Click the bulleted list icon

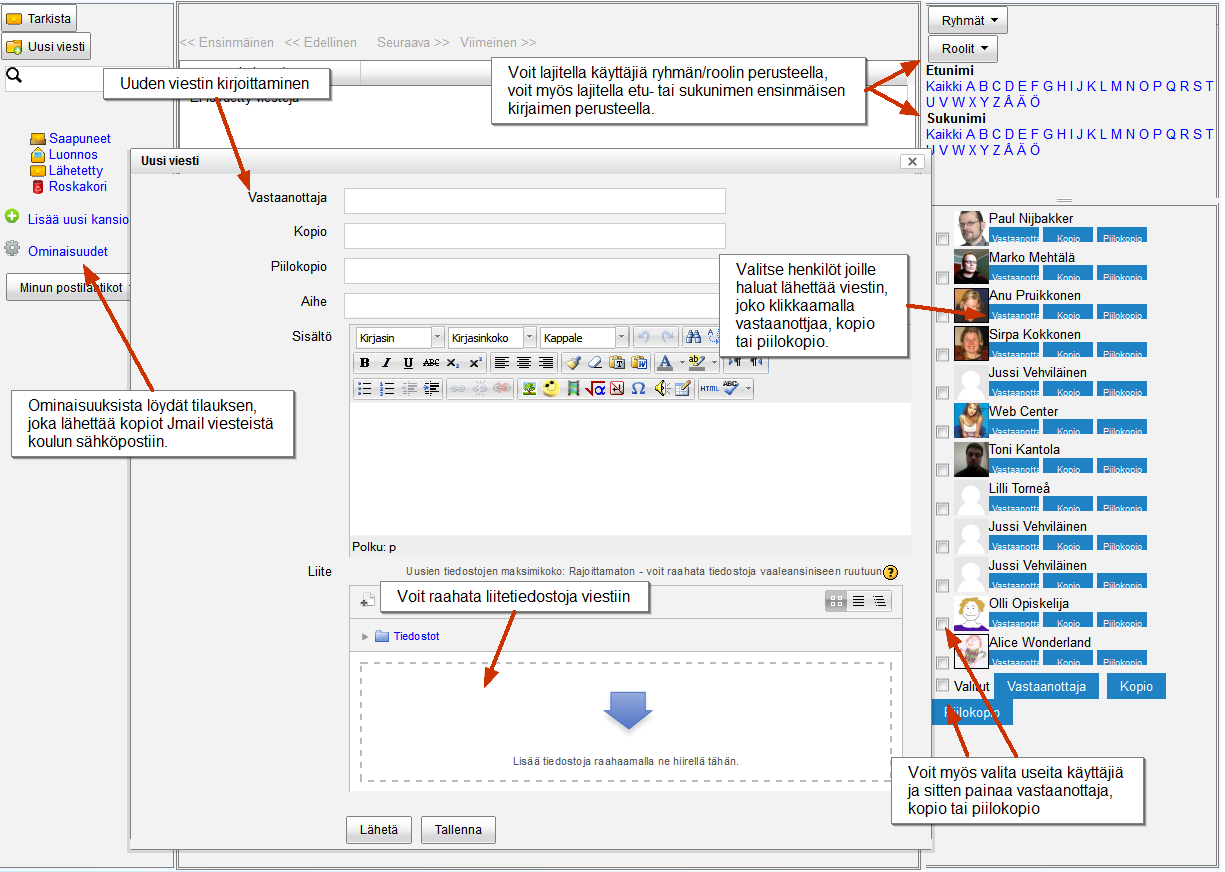[x=365, y=389]
